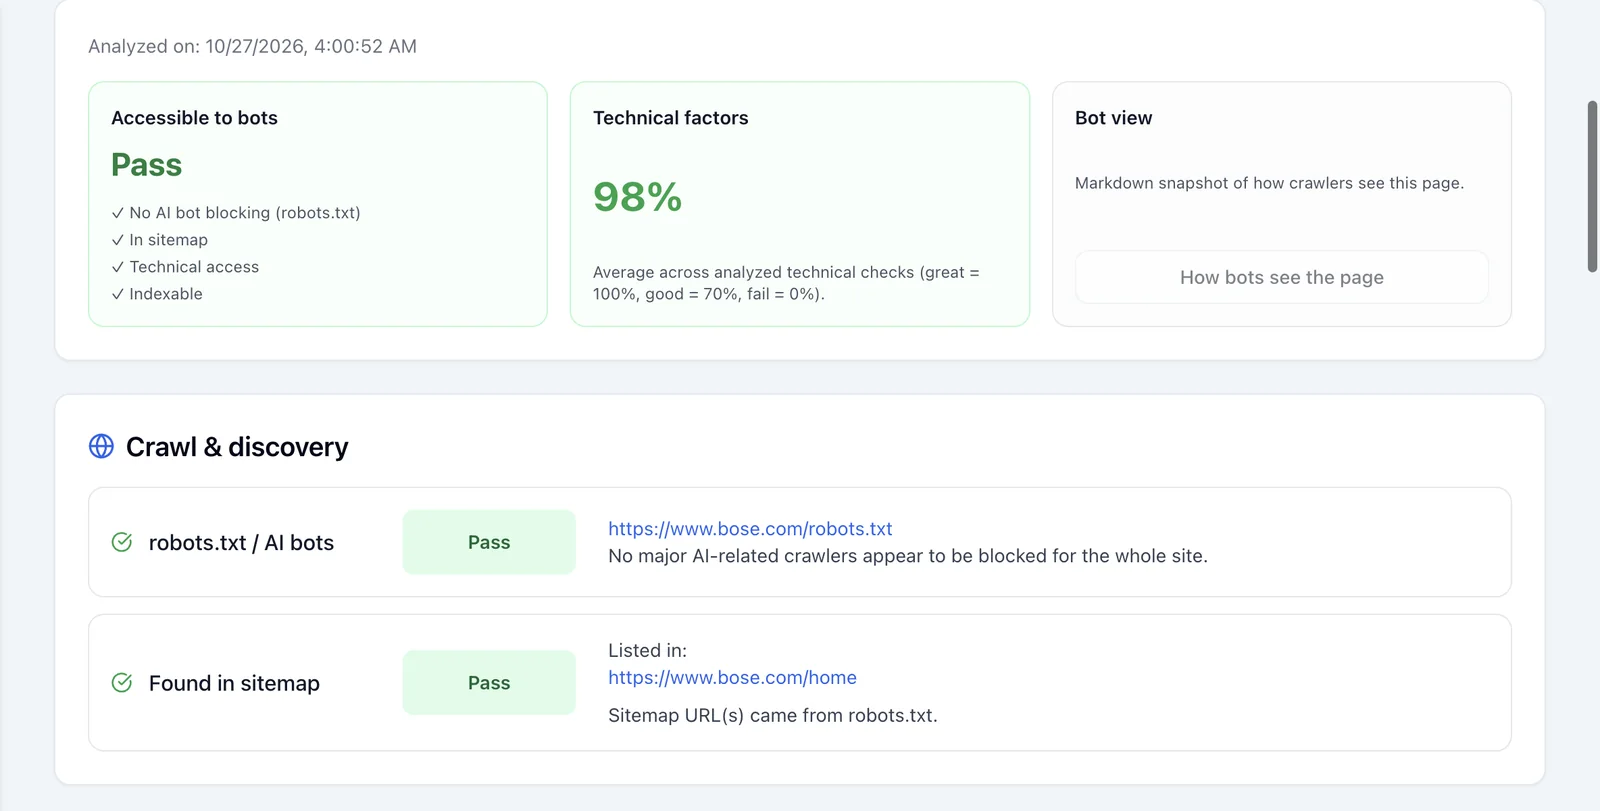Click the In sitemap checklist item
The width and height of the screenshot is (1600, 811).
[x=160, y=240]
